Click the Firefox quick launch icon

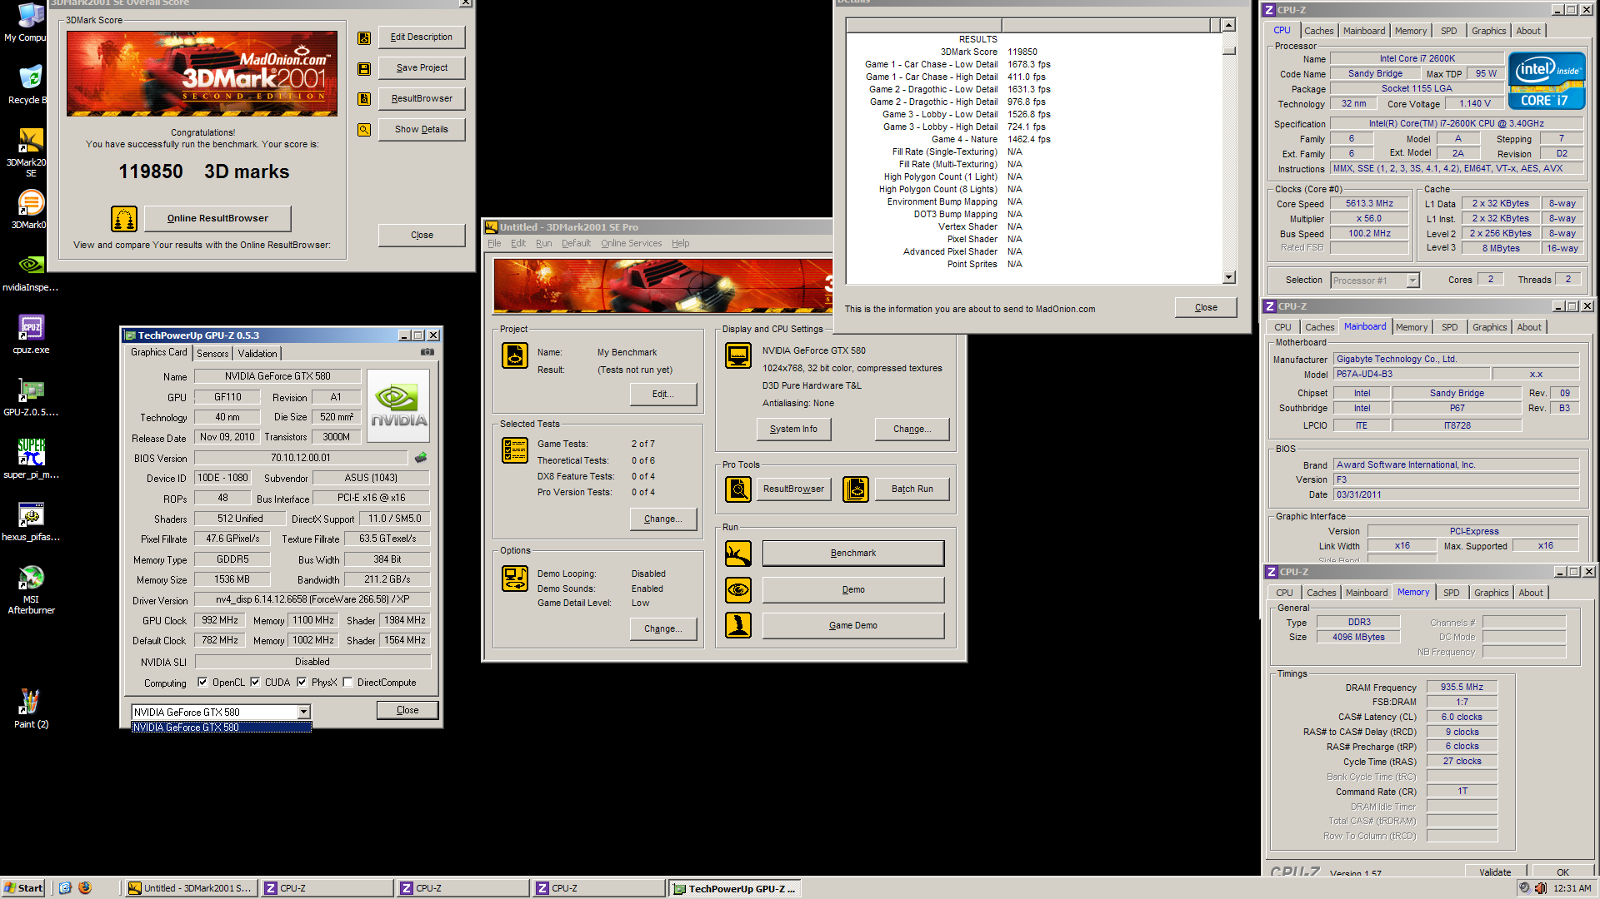pyautogui.click(x=85, y=888)
